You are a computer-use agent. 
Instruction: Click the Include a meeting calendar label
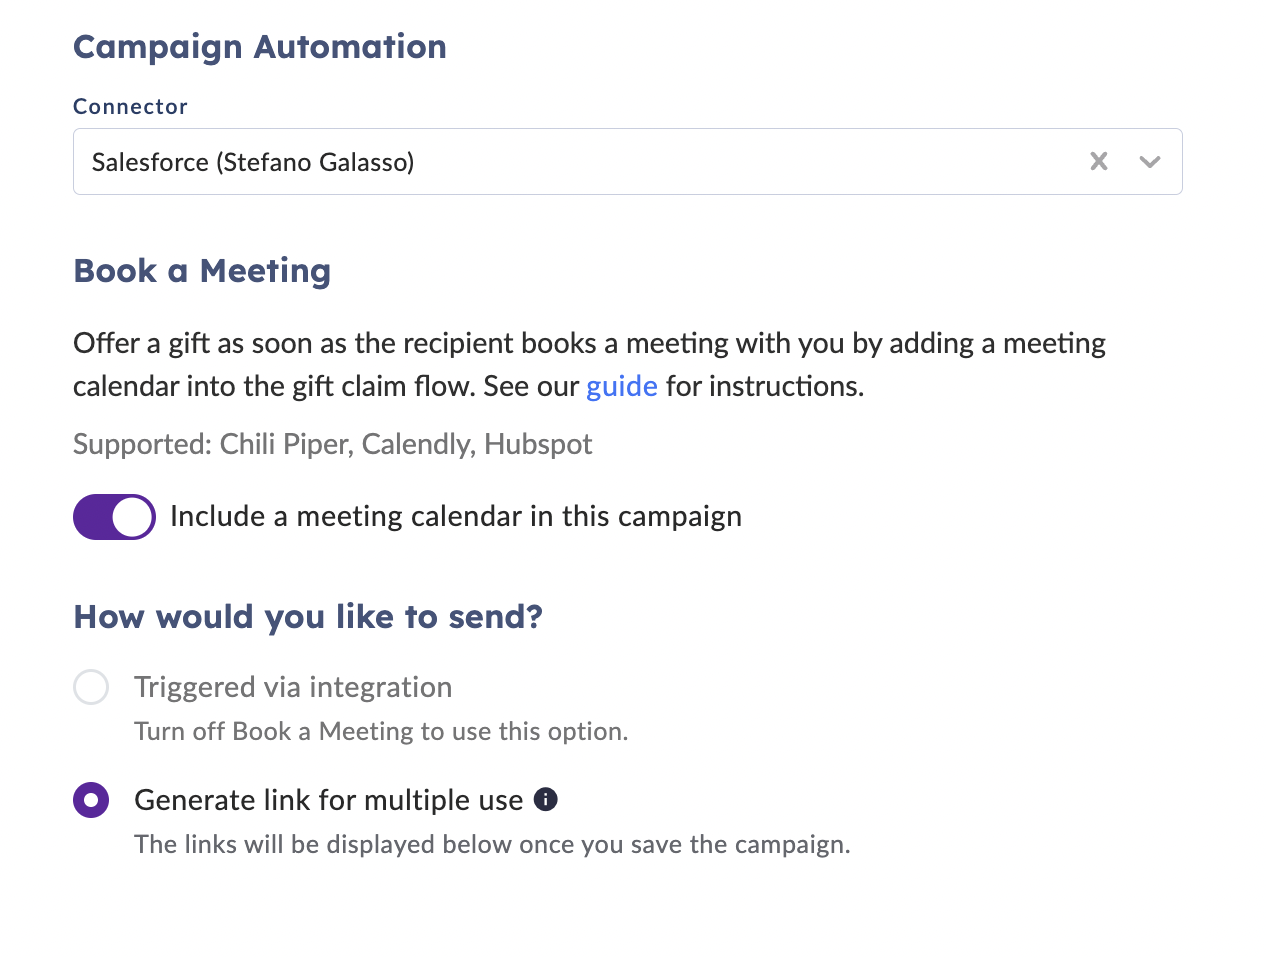pyautogui.click(x=456, y=516)
